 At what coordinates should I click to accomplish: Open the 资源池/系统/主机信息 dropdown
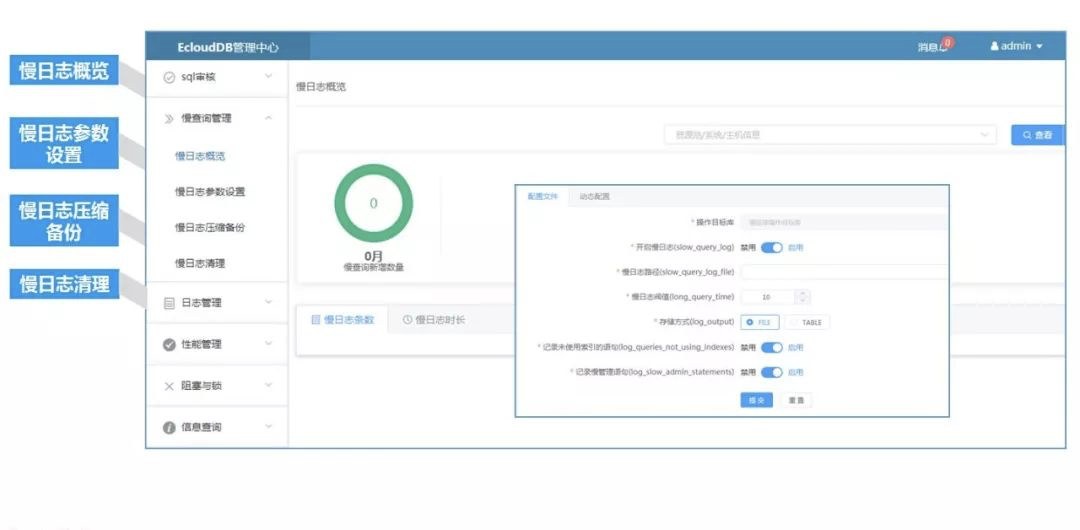(x=830, y=135)
